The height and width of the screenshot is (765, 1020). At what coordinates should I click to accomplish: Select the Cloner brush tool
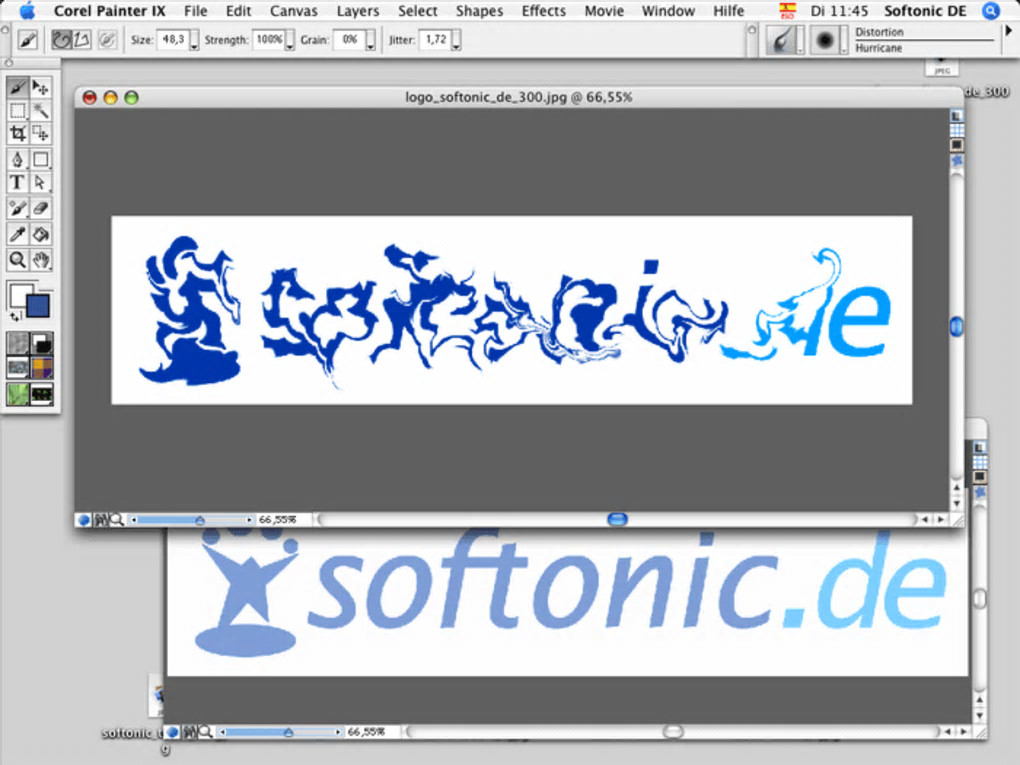[x=18, y=209]
